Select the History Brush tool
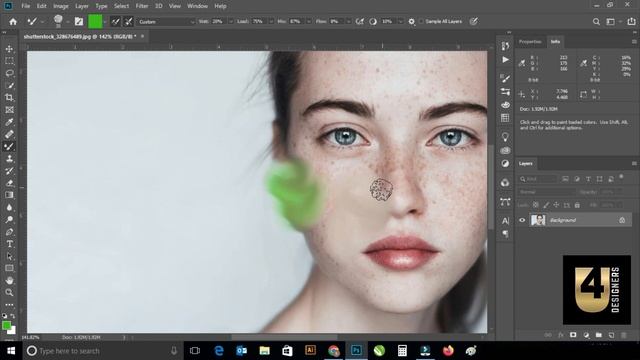 9,171
